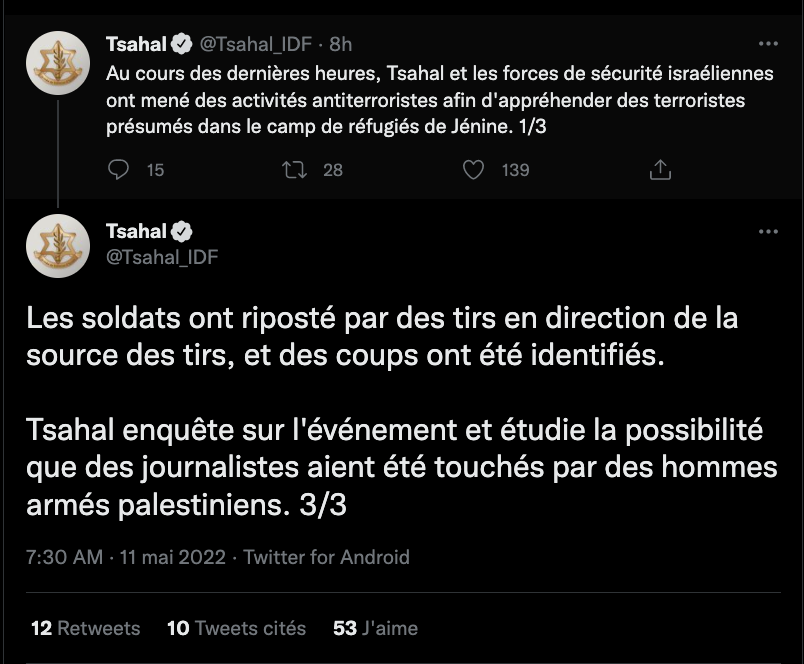This screenshot has height=664, width=804.
Task: Click the verified badge on the first tweet
Action: (181, 44)
